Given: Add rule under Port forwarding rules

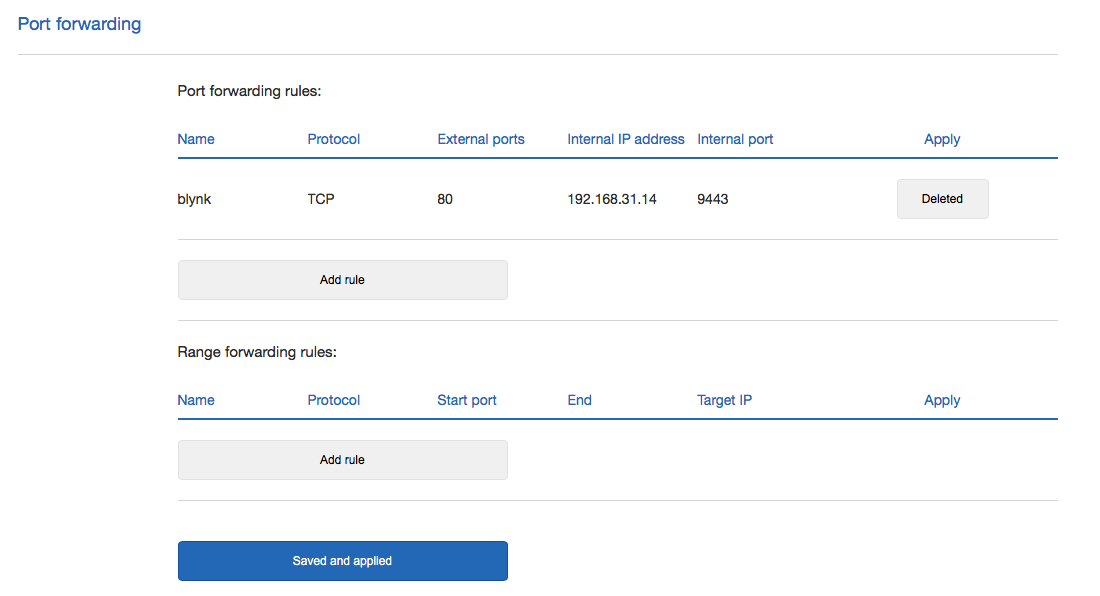Looking at the screenshot, I should point(342,280).
